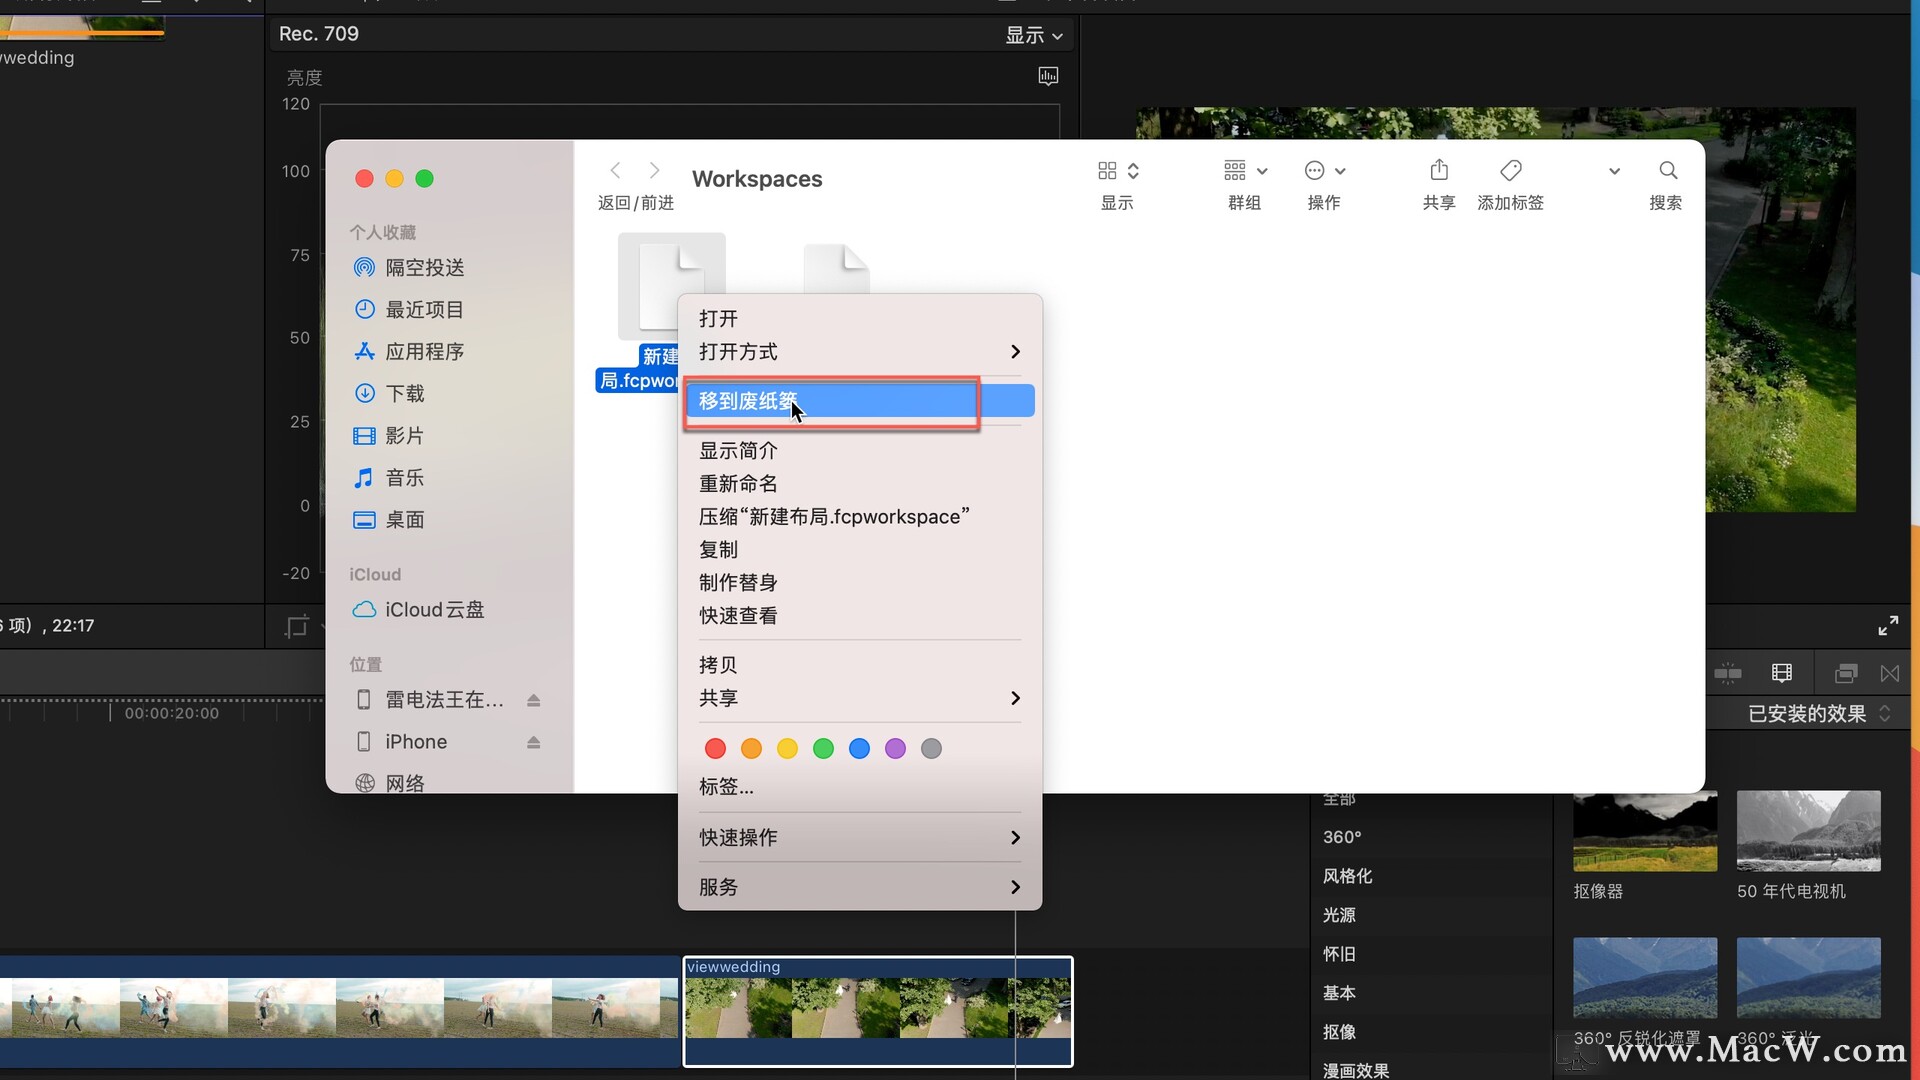Select 基本 effects category
This screenshot has width=1920, height=1080.
pos(1339,993)
